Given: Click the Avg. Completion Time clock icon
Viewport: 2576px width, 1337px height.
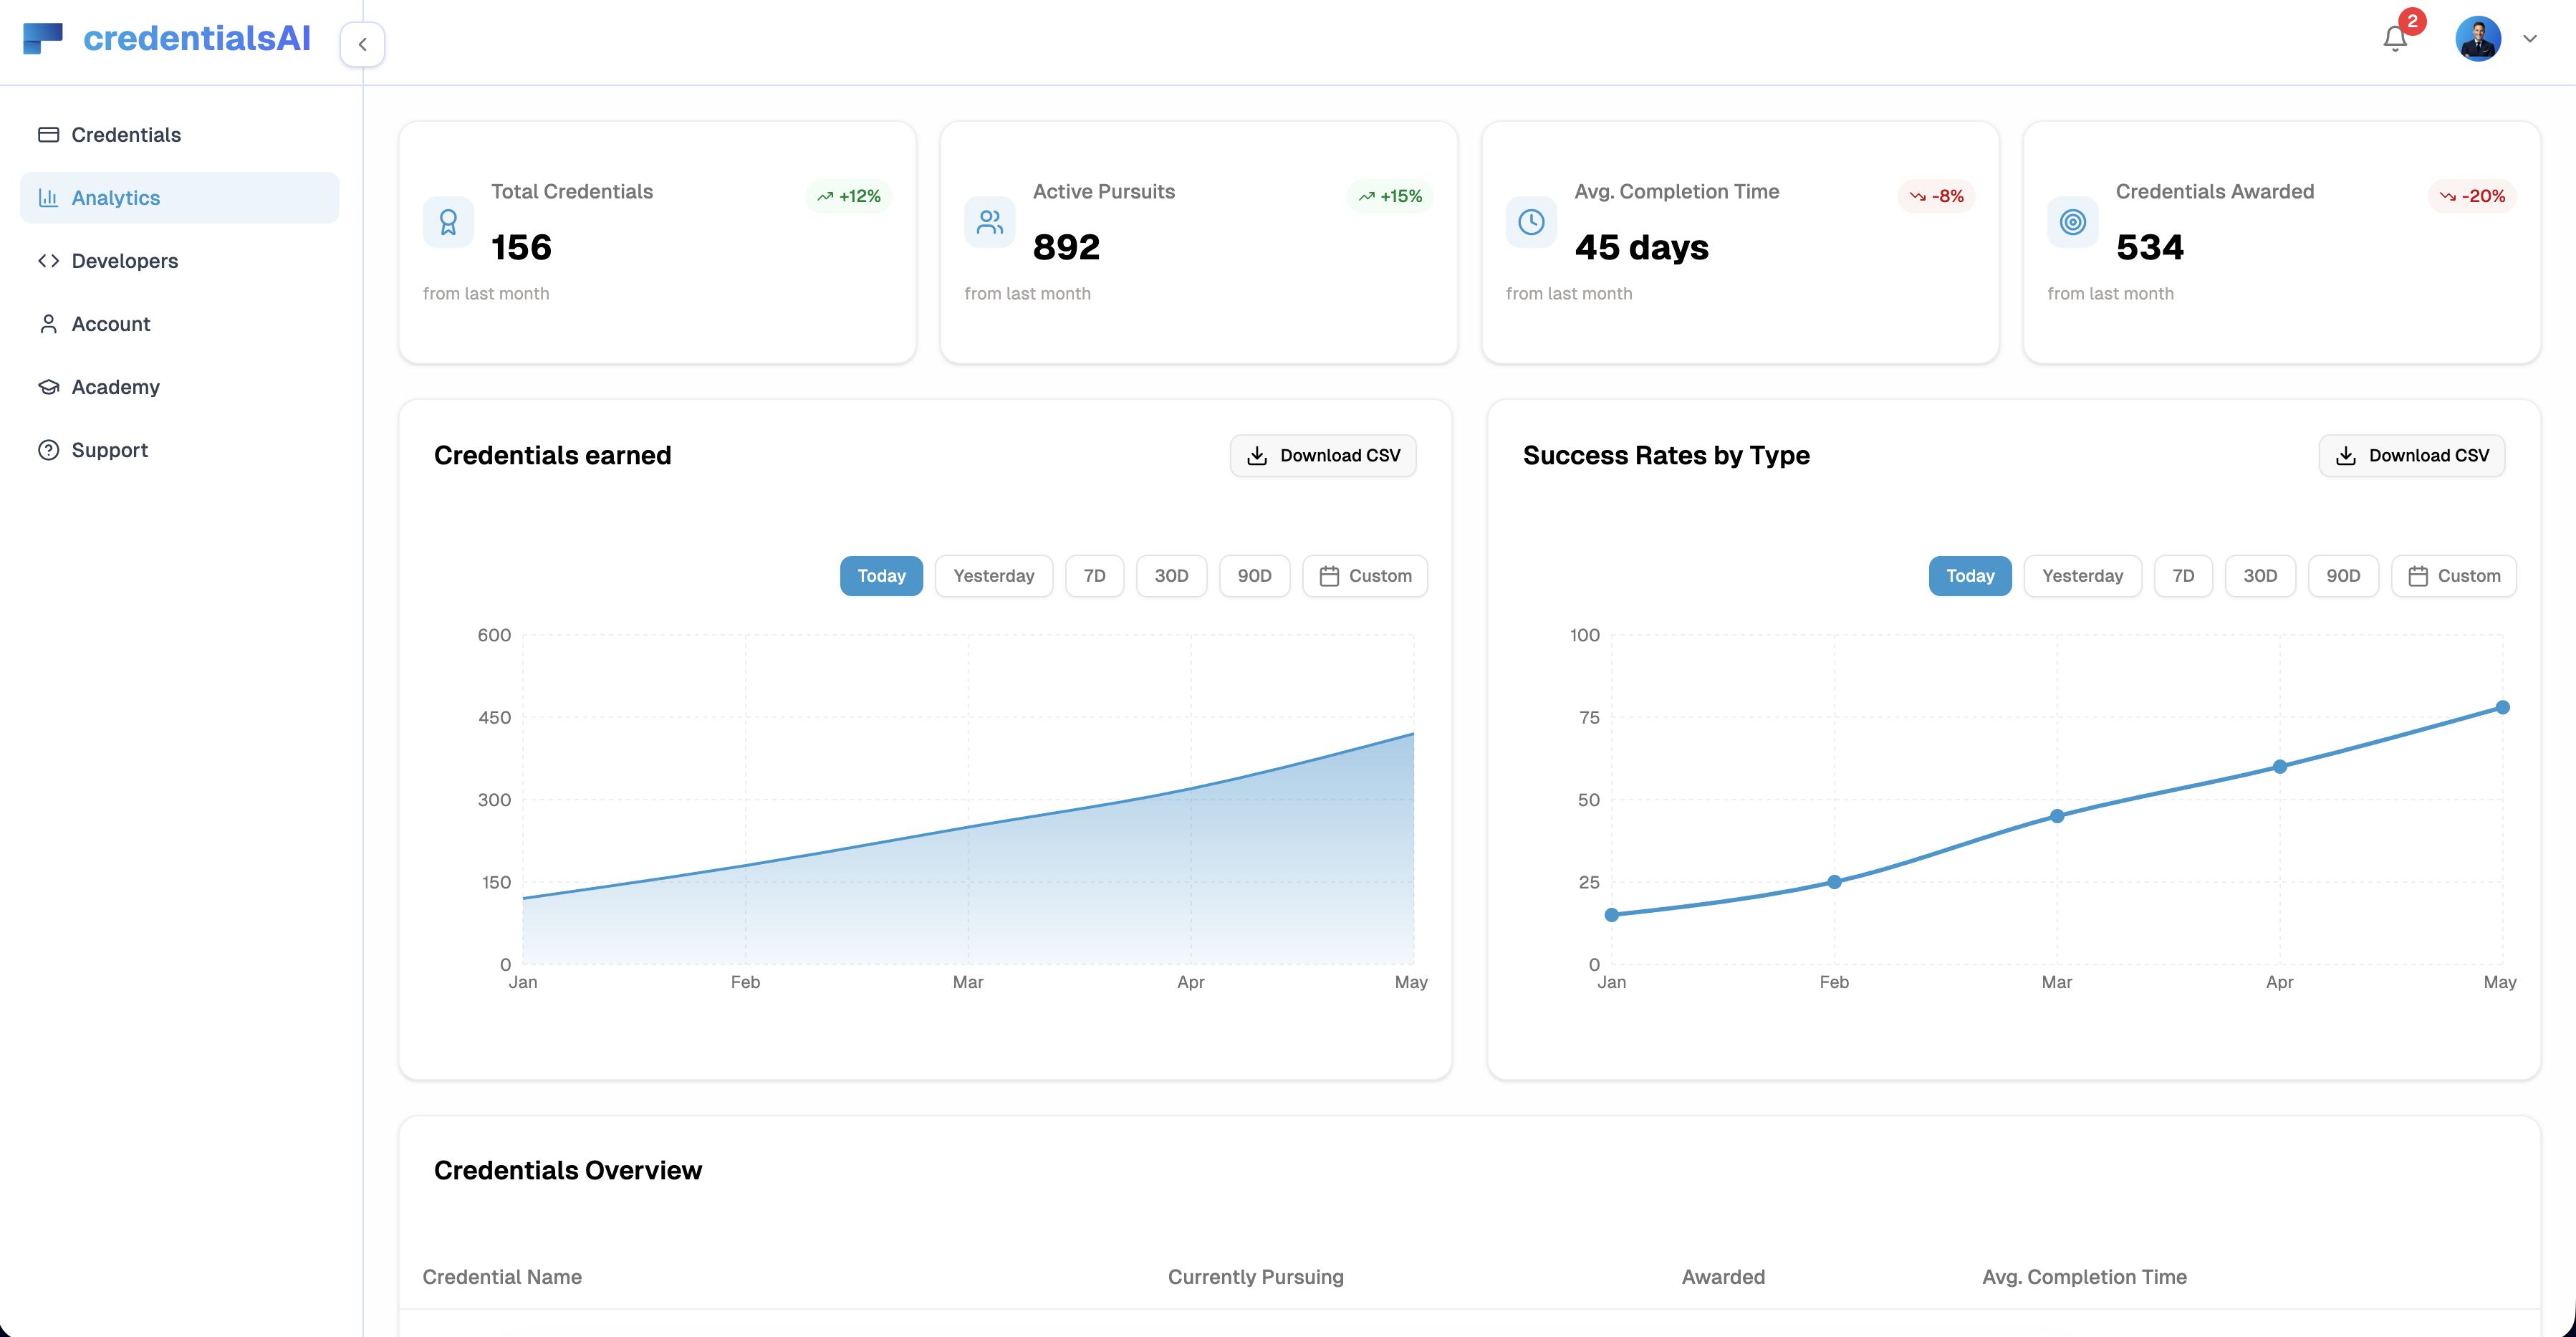Looking at the screenshot, I should (1531, 222).
